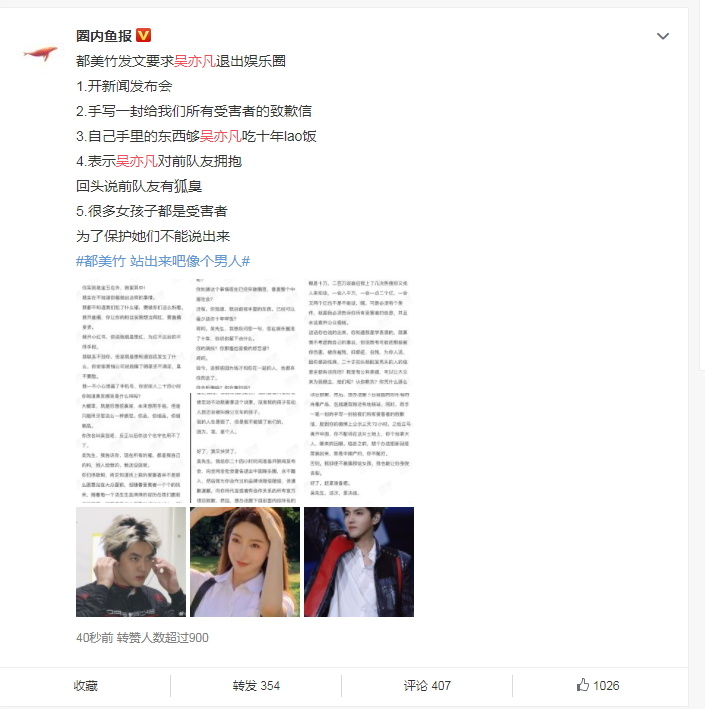Open photo of woman in white shirt
Image resolution: width=705 pixels, height=709 pixels.
[245, 562]
